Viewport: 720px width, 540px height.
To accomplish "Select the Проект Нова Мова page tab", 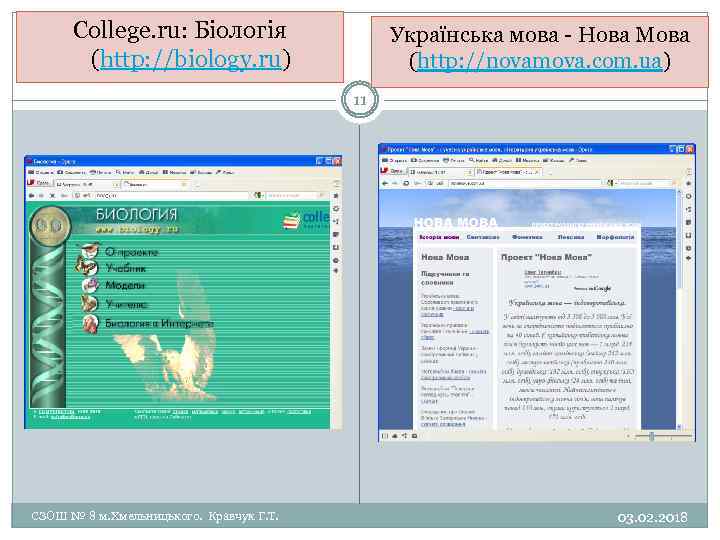I will 508,172.
